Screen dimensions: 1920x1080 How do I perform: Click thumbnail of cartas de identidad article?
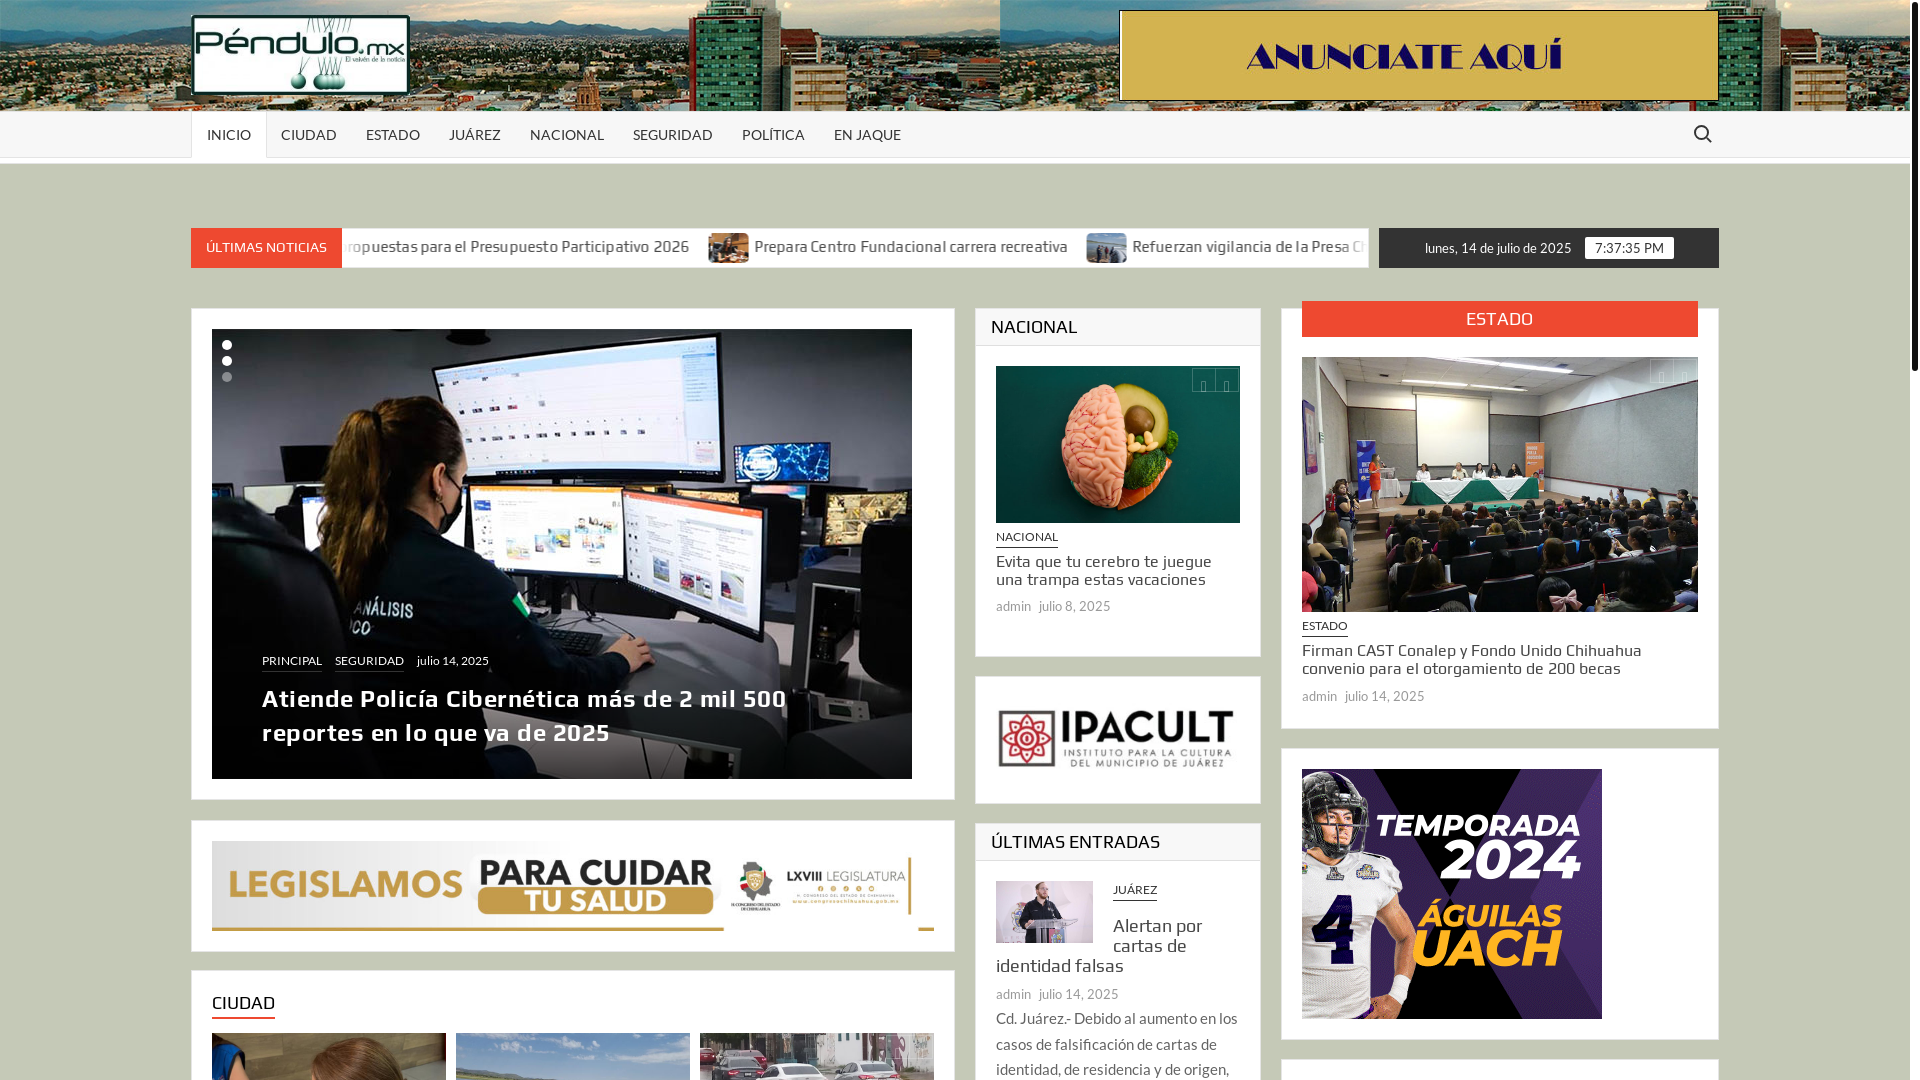pyautogui.click(x=1044, y=912)
